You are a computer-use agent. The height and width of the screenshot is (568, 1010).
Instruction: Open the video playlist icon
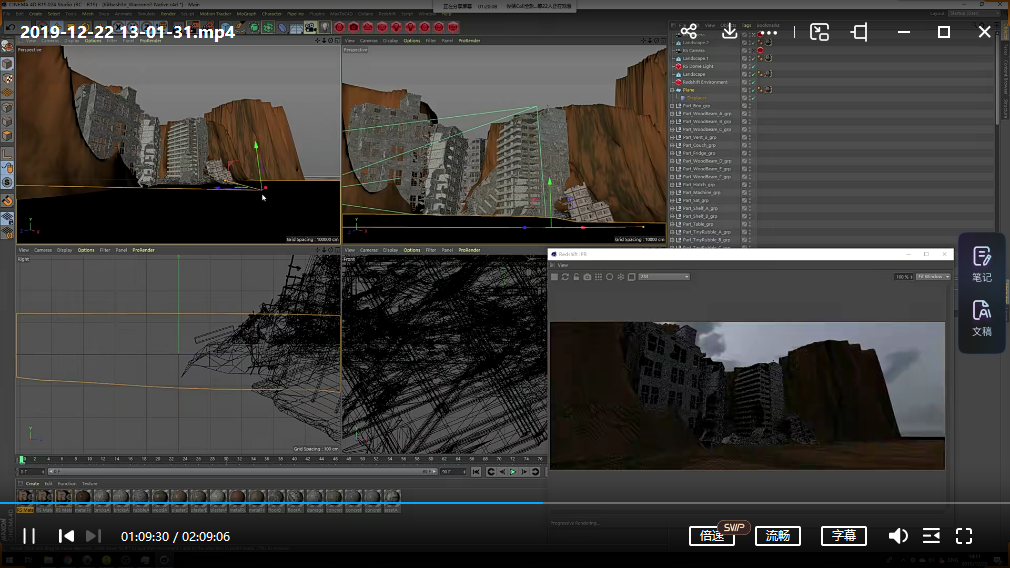click(931, 536)
